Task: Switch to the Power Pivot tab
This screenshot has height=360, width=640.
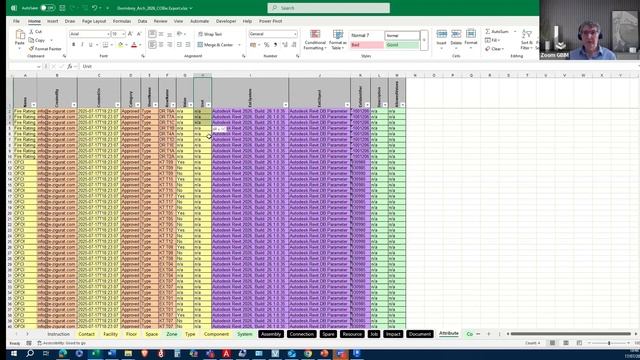Action: tap(270, 21)
